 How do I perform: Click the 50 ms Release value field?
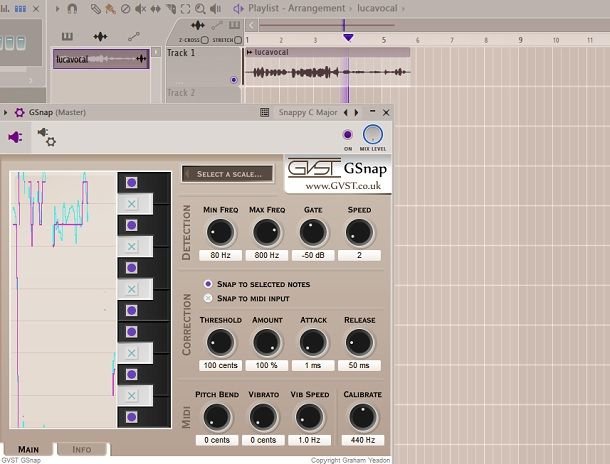pos(359,365)
